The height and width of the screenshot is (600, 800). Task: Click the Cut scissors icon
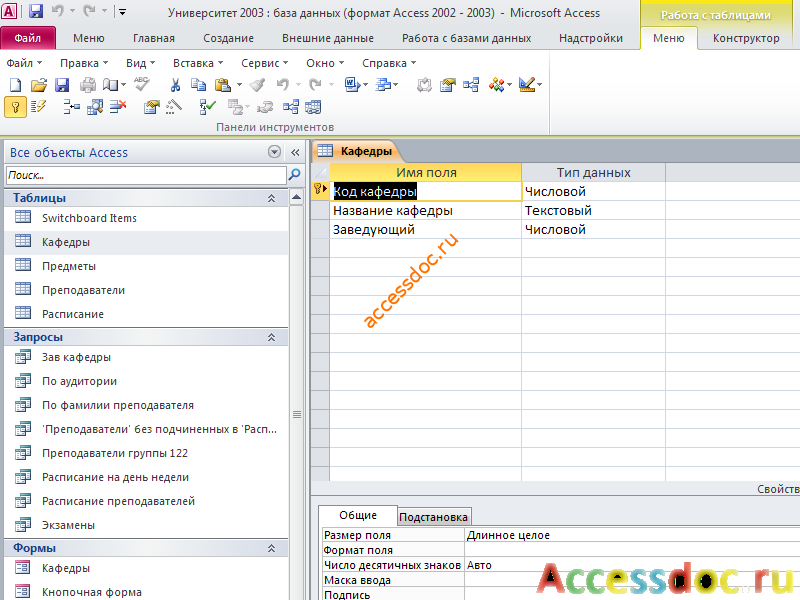pyautogui.click(x=176, y=85)
